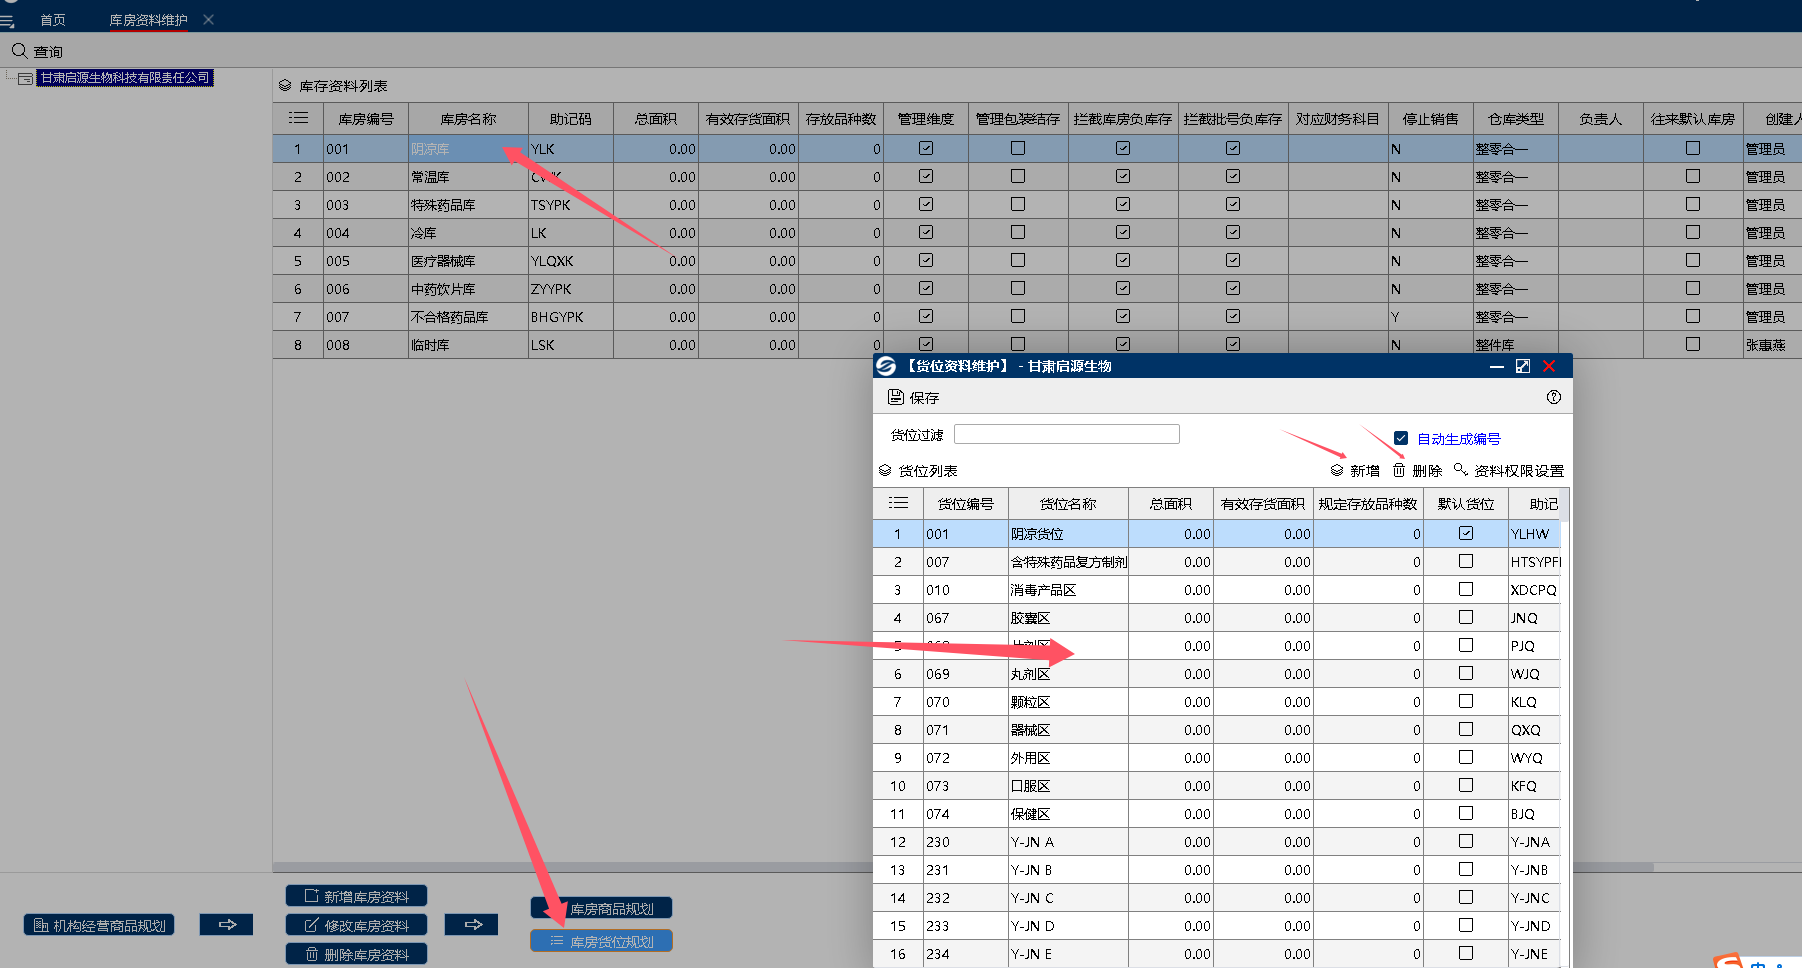1802x968 pixels.
Task: Click 机构经营商品规划 button
Action: [99, 925]
